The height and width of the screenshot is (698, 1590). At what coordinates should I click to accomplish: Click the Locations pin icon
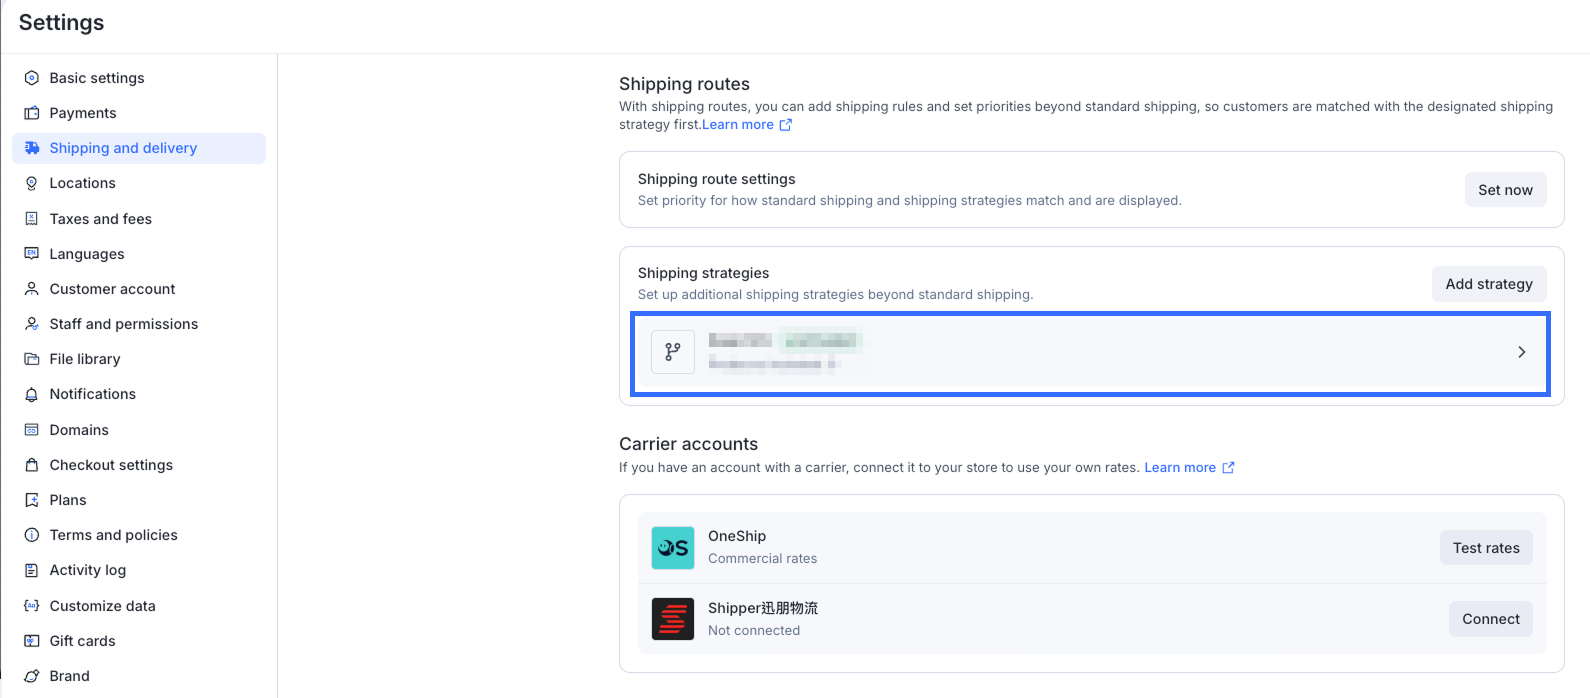pos(31,183)
